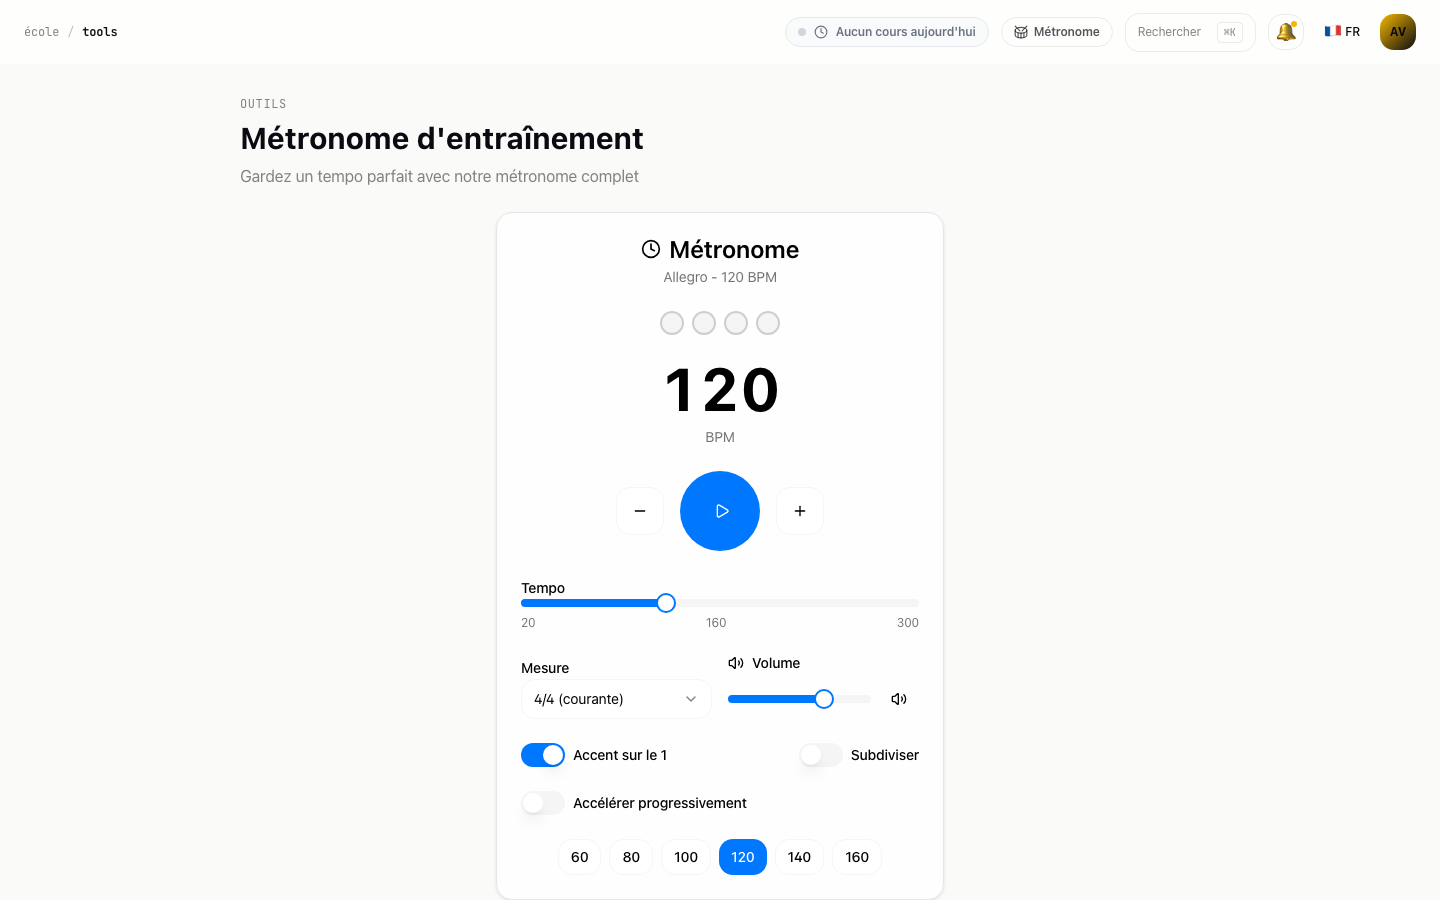Open the Métronome shortcut in the header
1440x900 pixels.
[1057, 32]
